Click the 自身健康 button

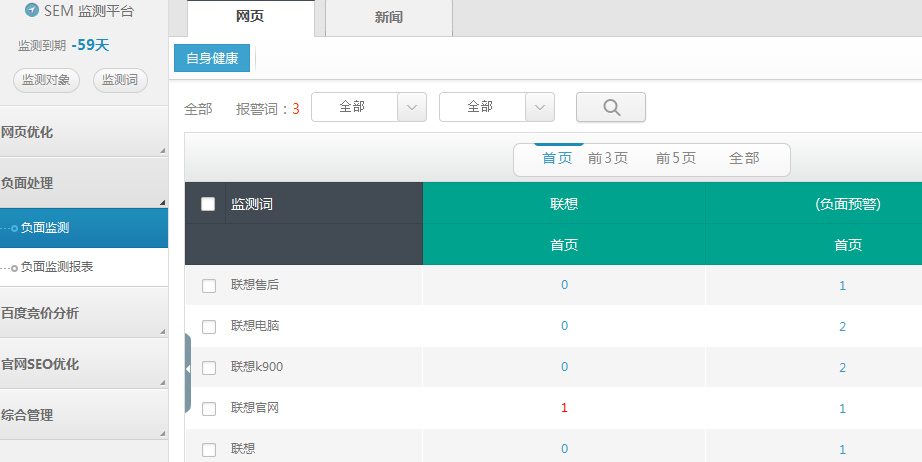coord(212,58)
